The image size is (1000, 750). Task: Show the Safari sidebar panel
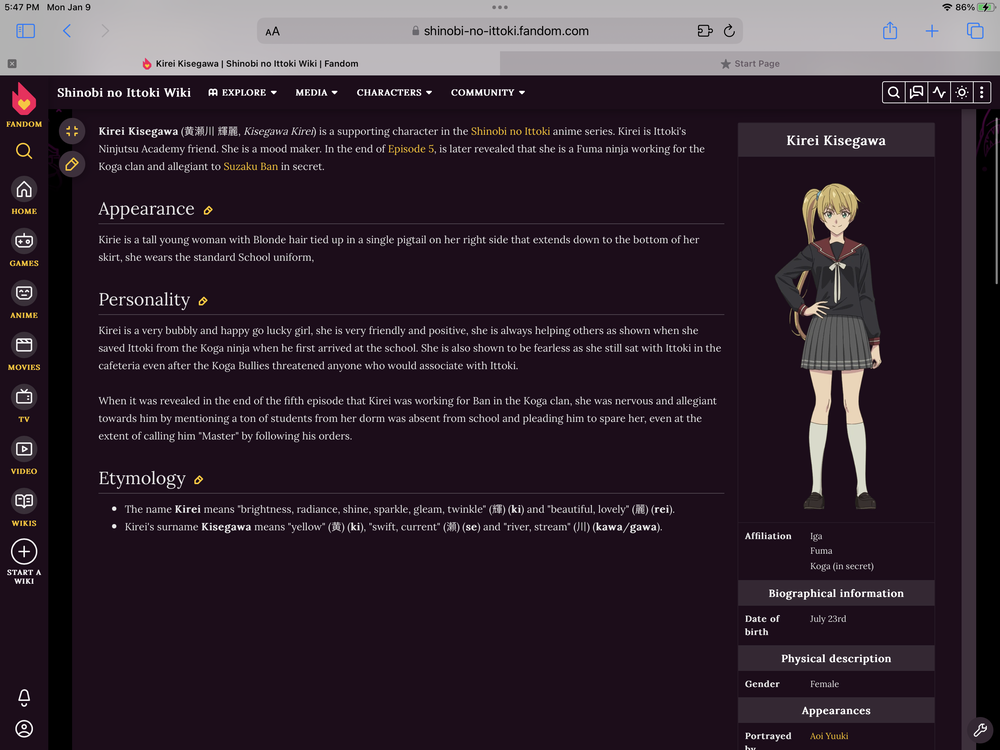point(26,31)
